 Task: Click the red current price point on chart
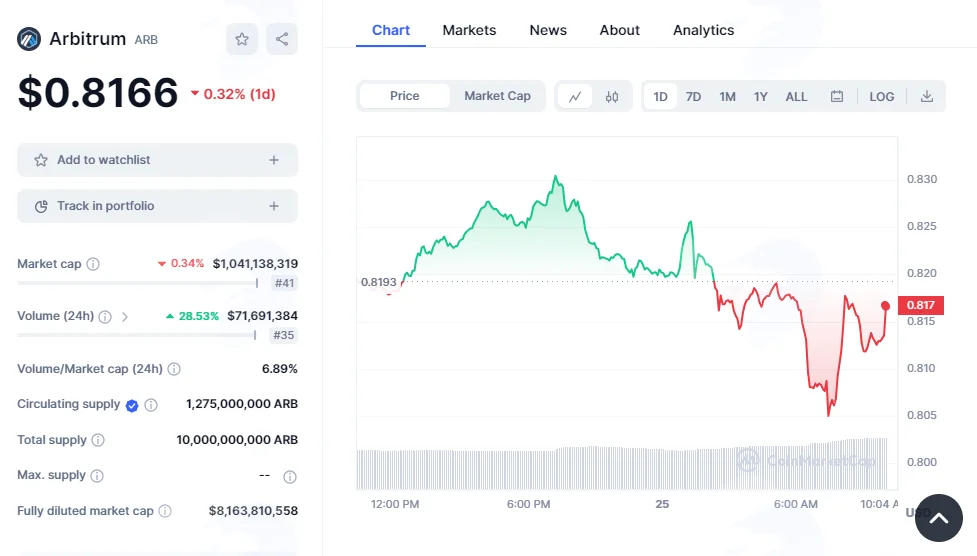pos(885,305)
